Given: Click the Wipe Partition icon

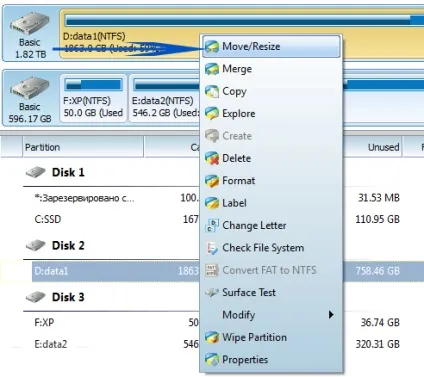Looking at the screenshot, I should click(212, 337).
